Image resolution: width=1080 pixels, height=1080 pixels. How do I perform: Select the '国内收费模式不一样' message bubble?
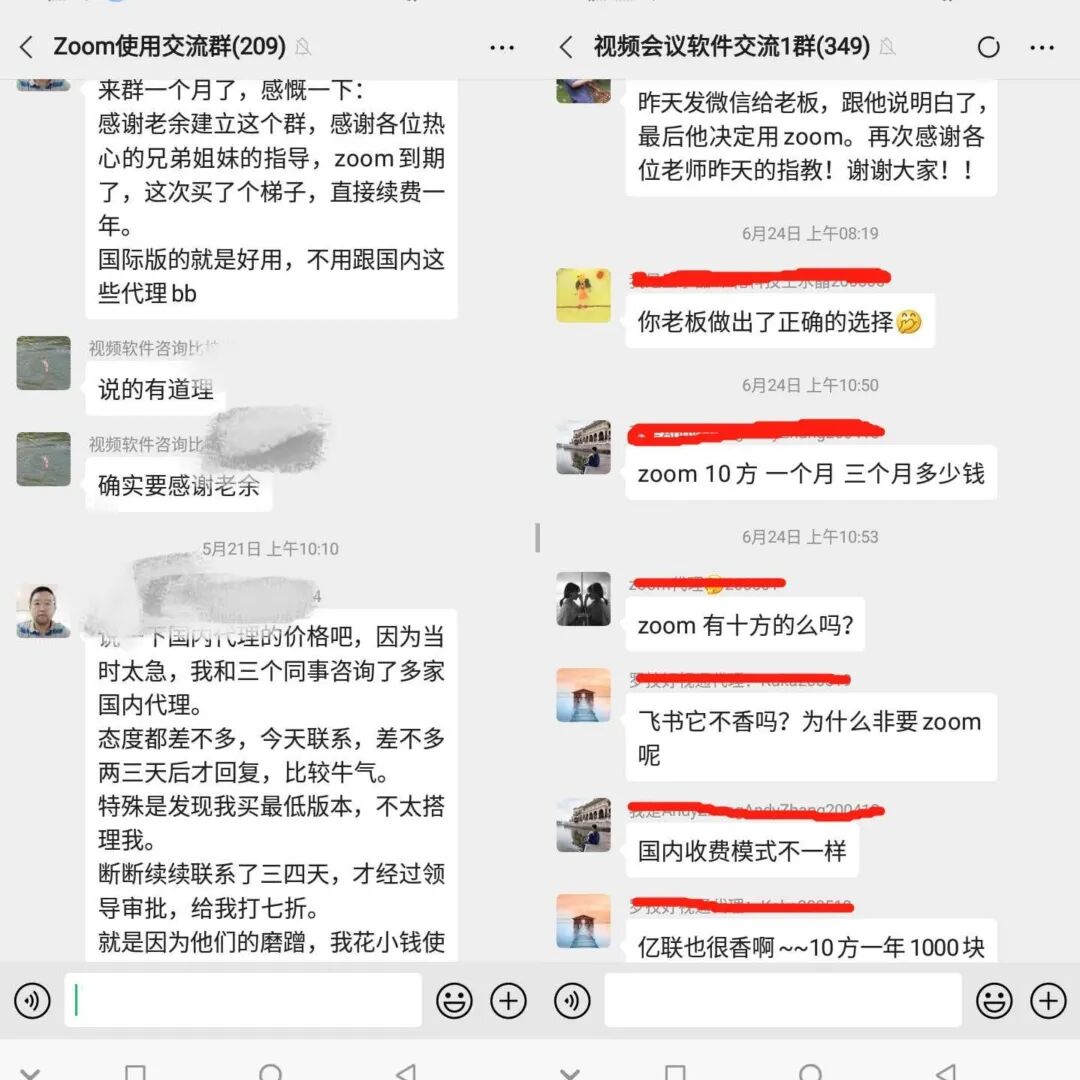coord(742,851)
